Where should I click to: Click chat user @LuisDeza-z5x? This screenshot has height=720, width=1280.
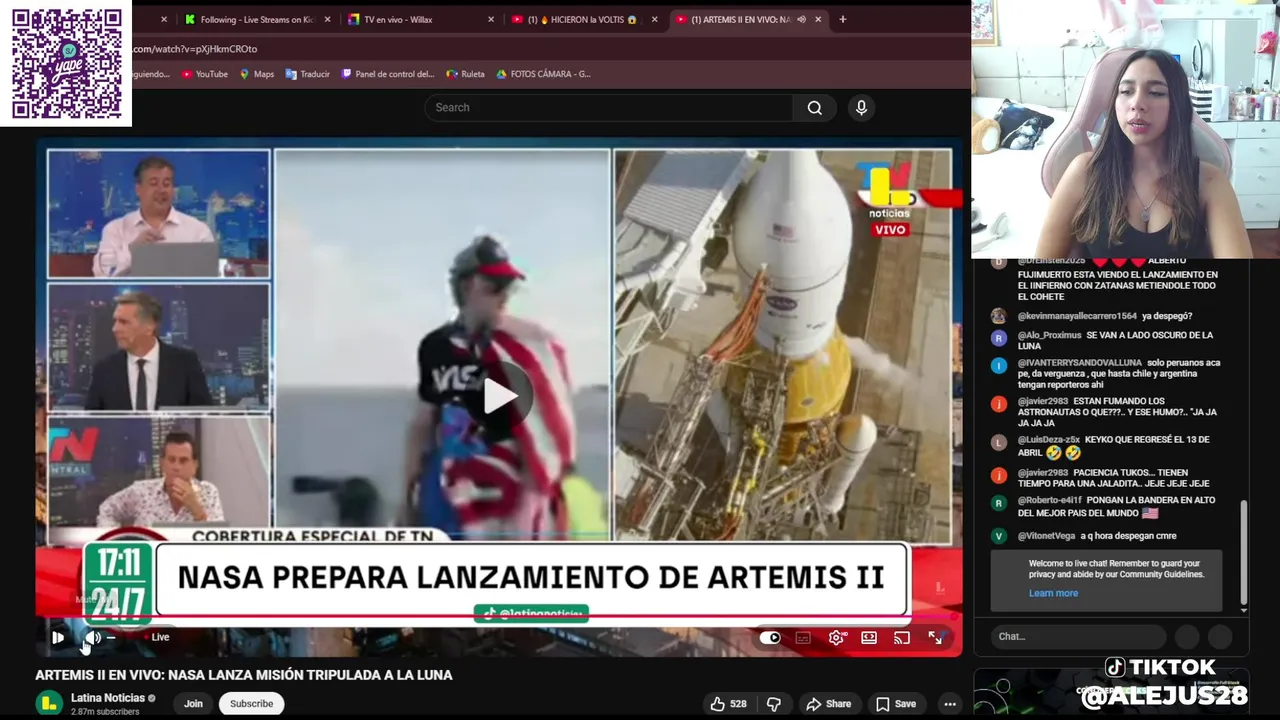(1049, 440)
